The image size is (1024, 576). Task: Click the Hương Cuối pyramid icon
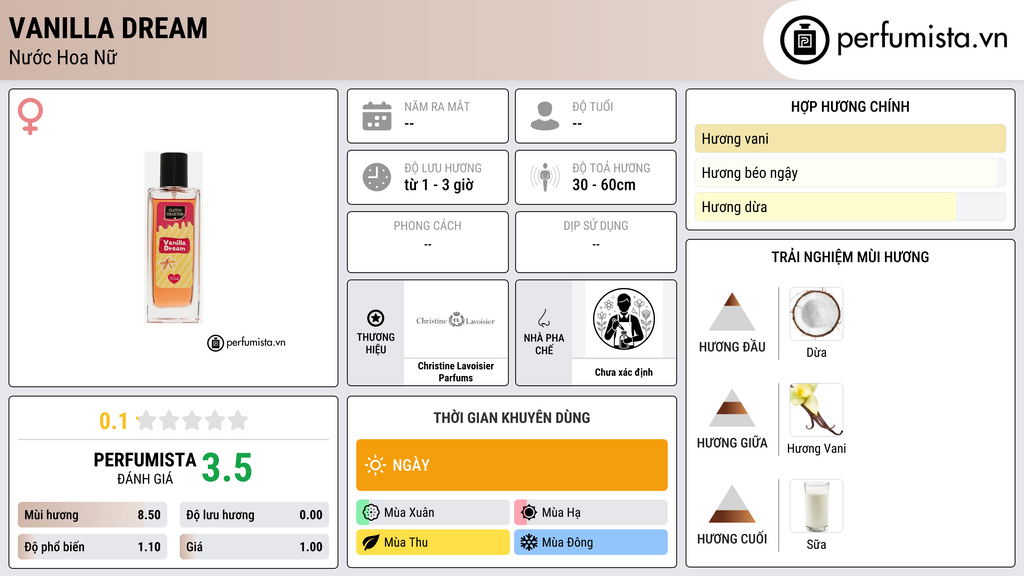[732, 504]
